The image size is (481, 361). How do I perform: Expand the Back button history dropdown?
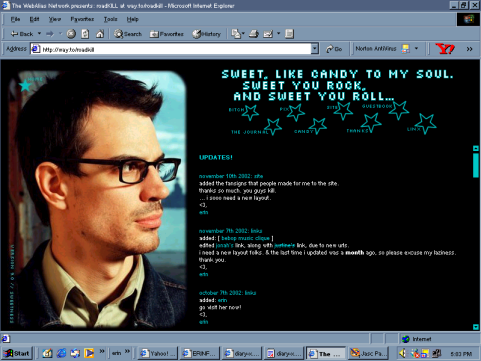39,33
